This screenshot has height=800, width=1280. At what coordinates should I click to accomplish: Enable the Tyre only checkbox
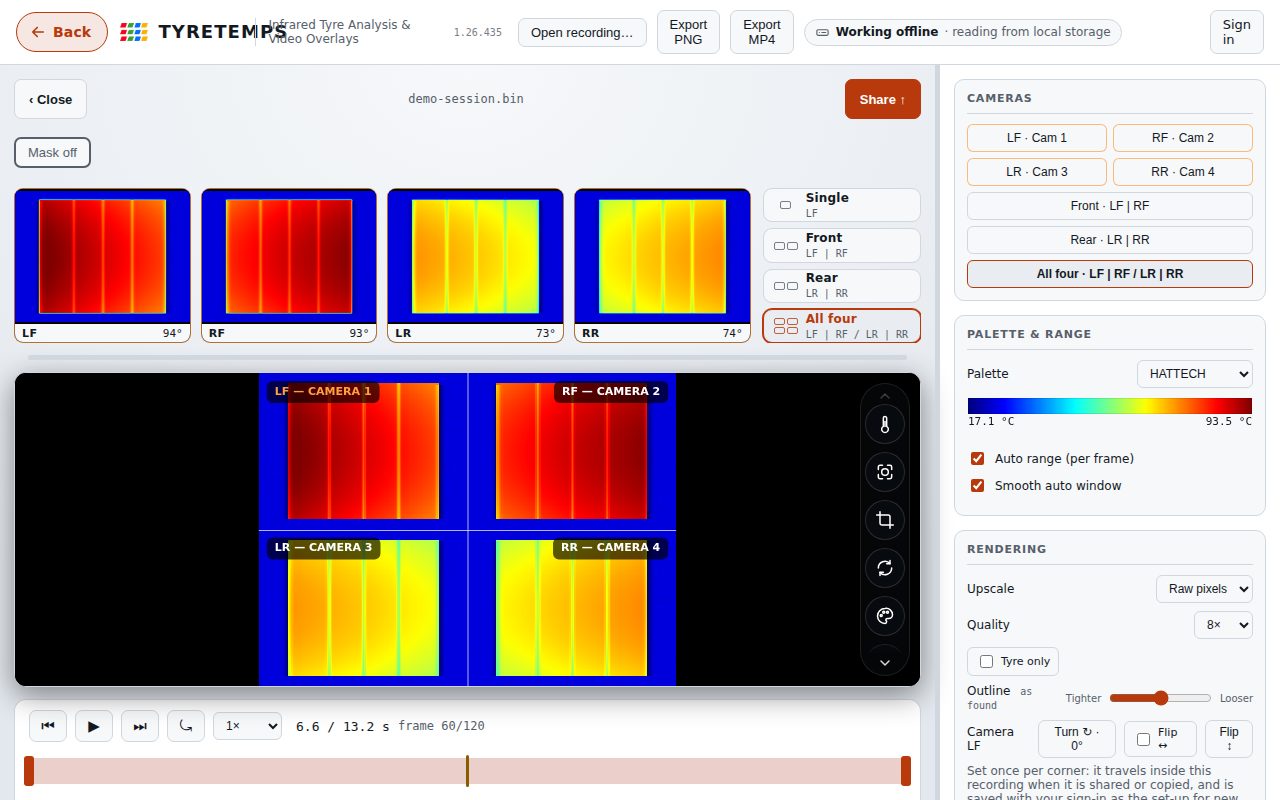tap(987, 662)
